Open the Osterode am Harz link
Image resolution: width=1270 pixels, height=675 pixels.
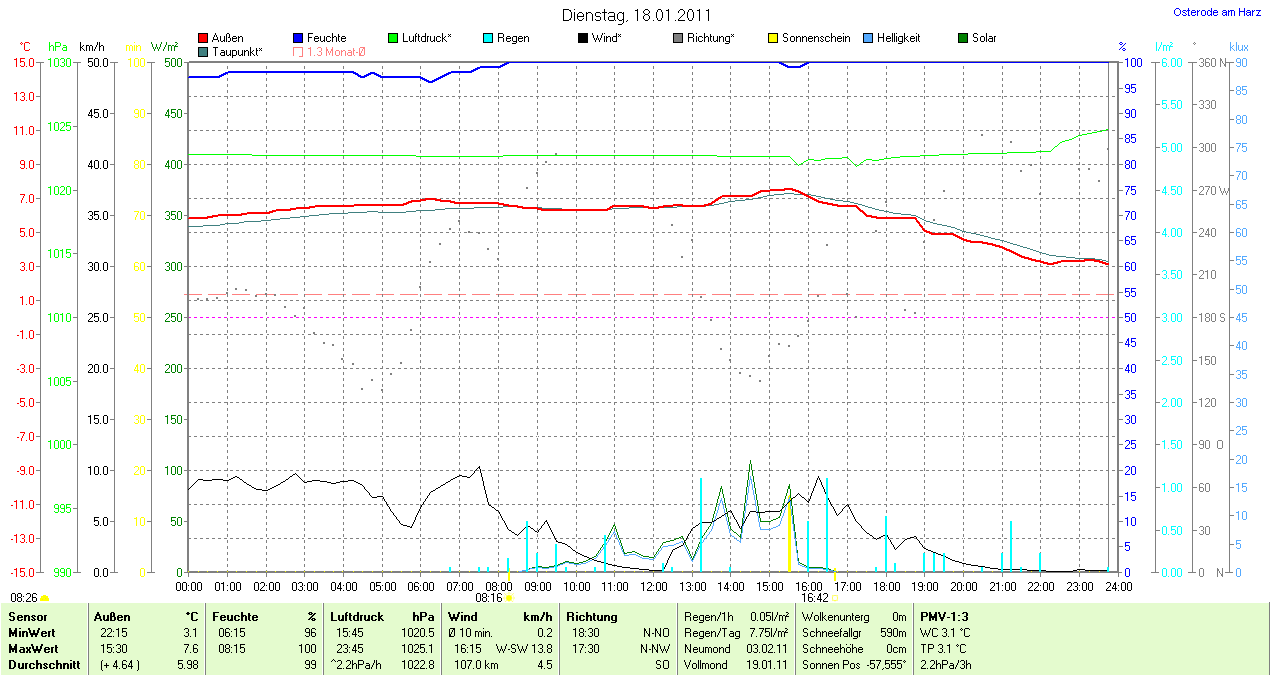pyautogui.click(x=1217, y=12)
